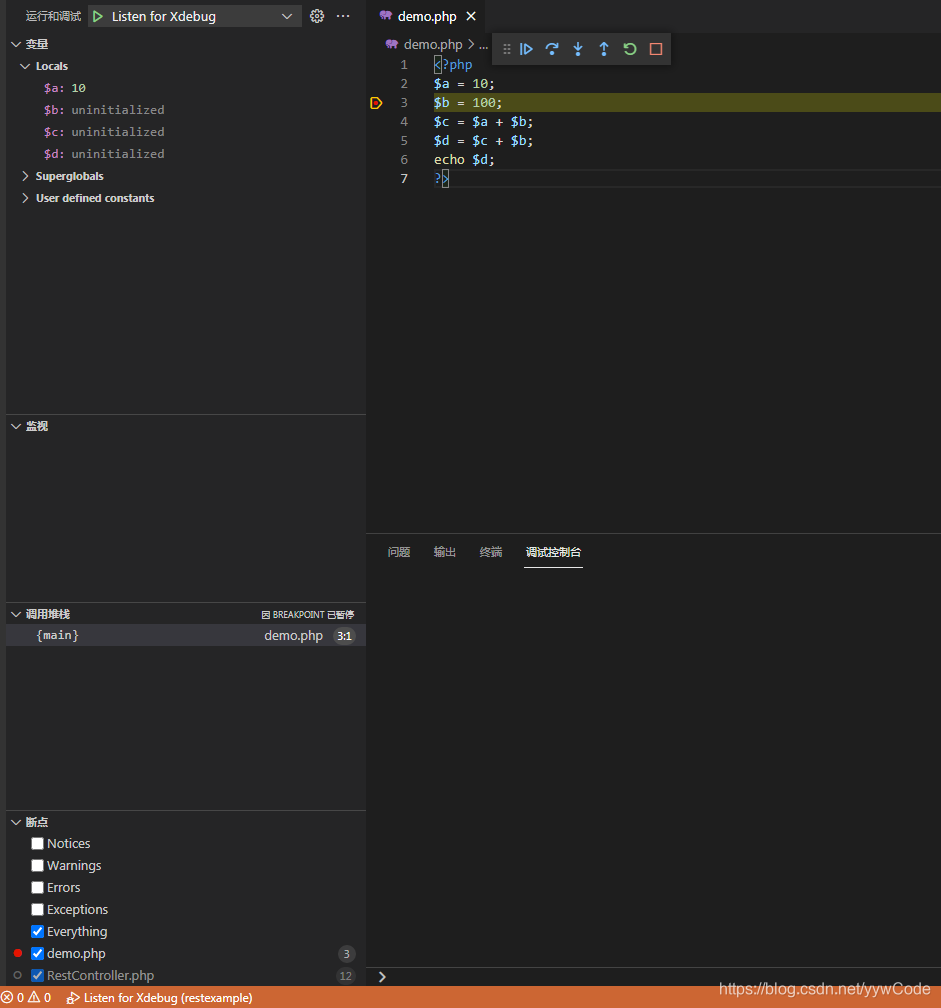
Task: Open launch.json settings gear
Action: click(x=317, y=16)
